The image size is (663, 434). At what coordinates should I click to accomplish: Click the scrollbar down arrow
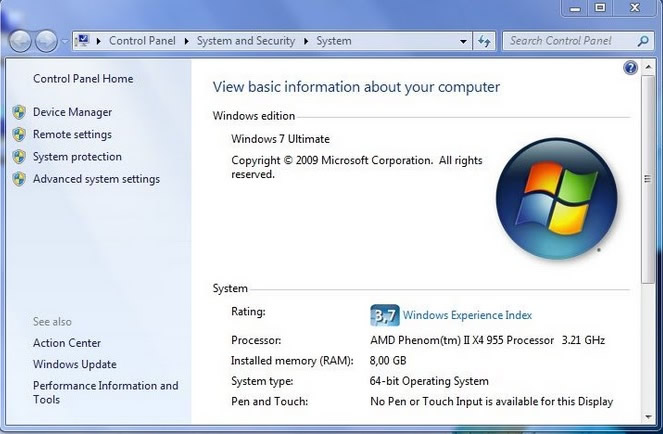(648, 418)
